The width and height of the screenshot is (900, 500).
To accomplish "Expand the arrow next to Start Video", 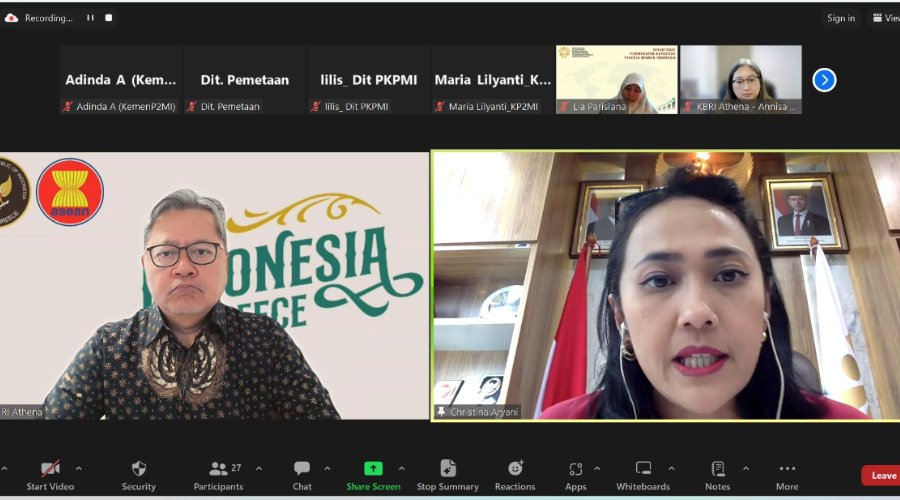I will (x=79, y=468).
